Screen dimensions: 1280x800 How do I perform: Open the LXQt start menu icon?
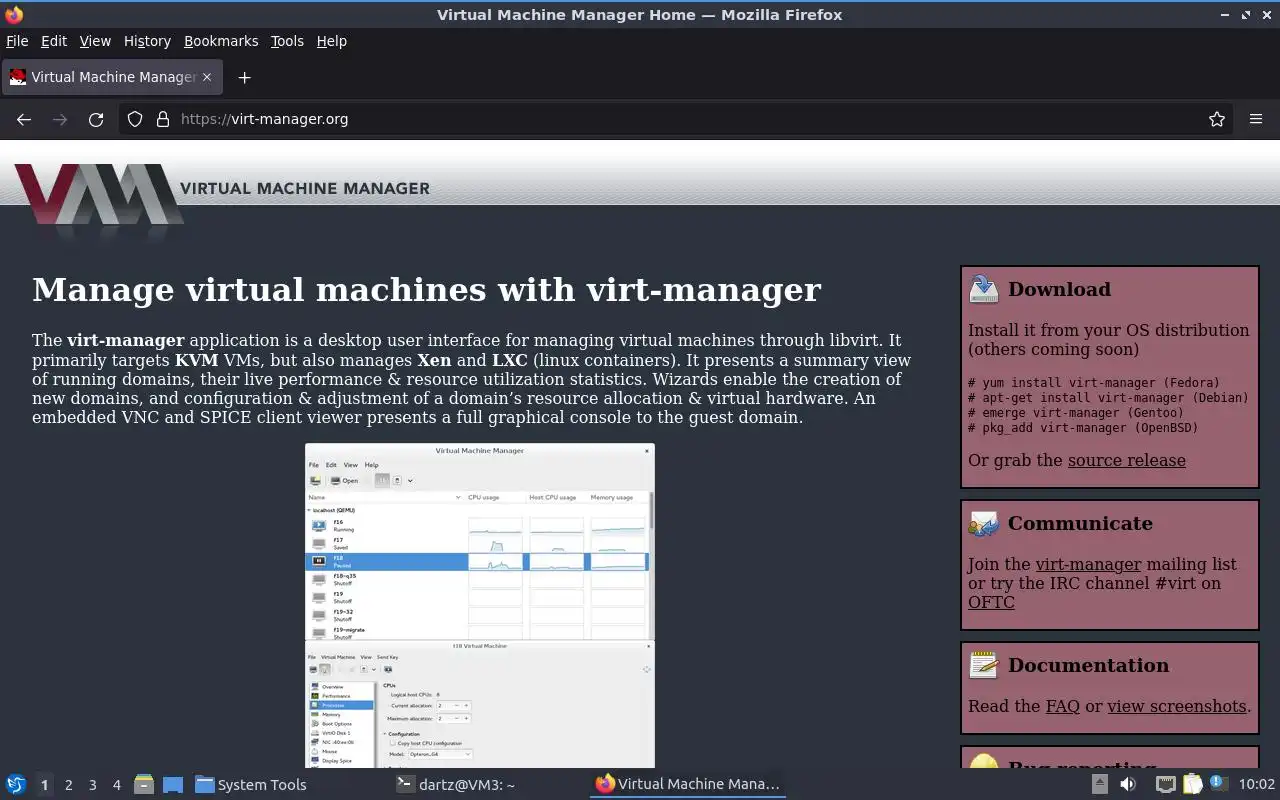click(x=16, y=784)
